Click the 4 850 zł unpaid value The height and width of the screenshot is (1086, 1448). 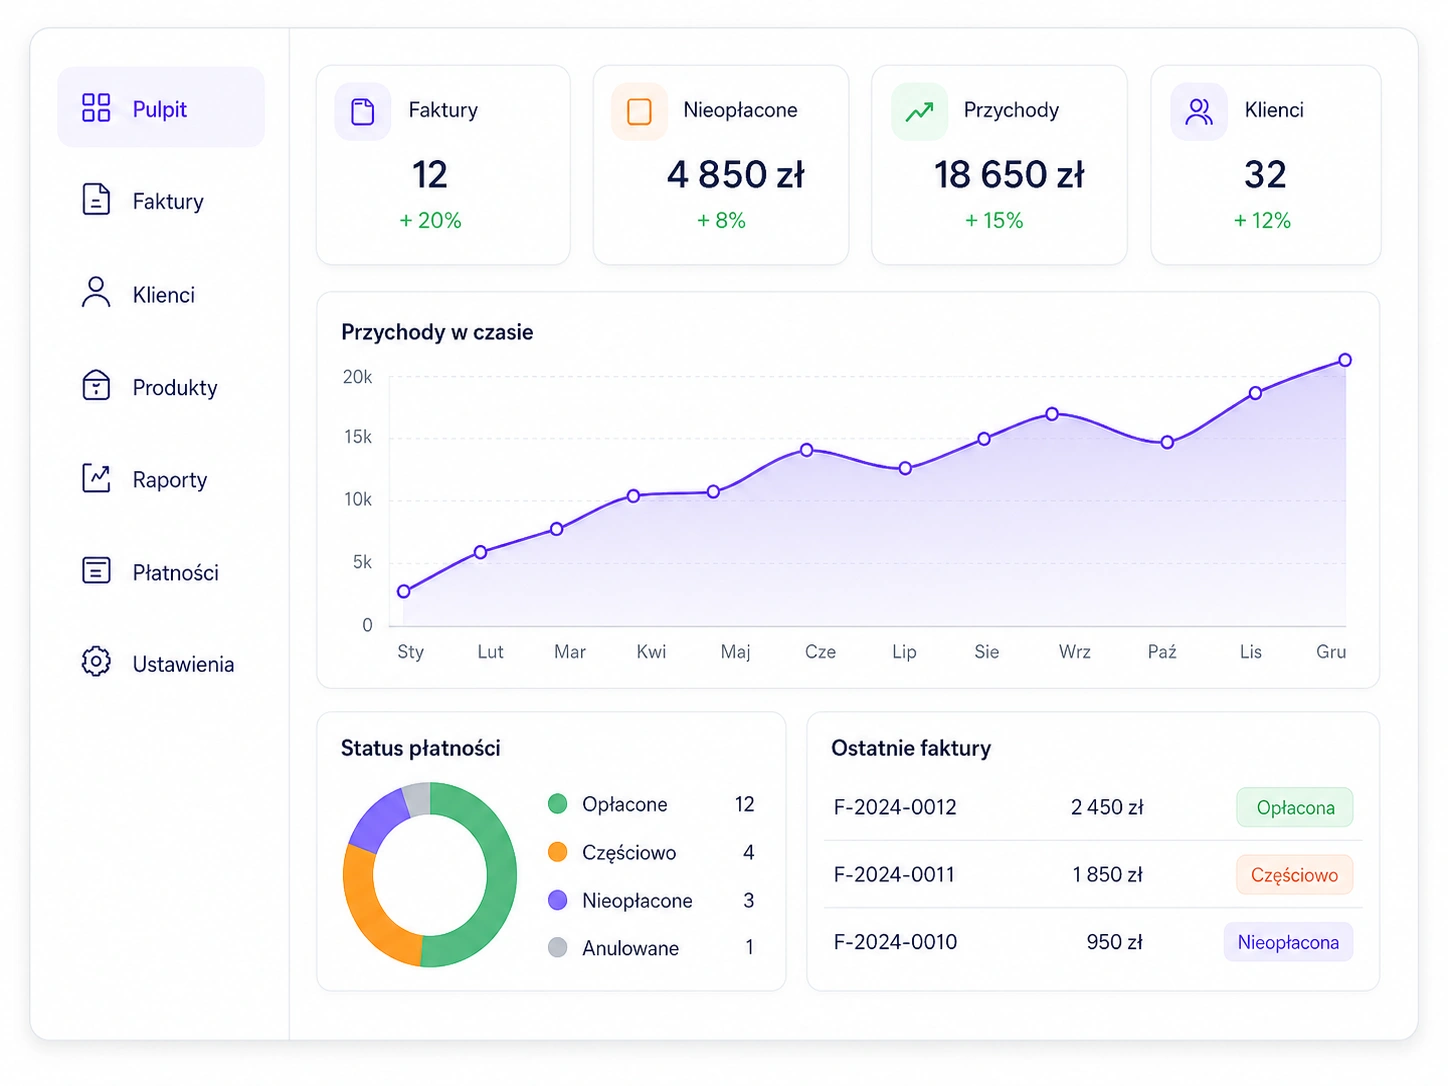(735, 175)
